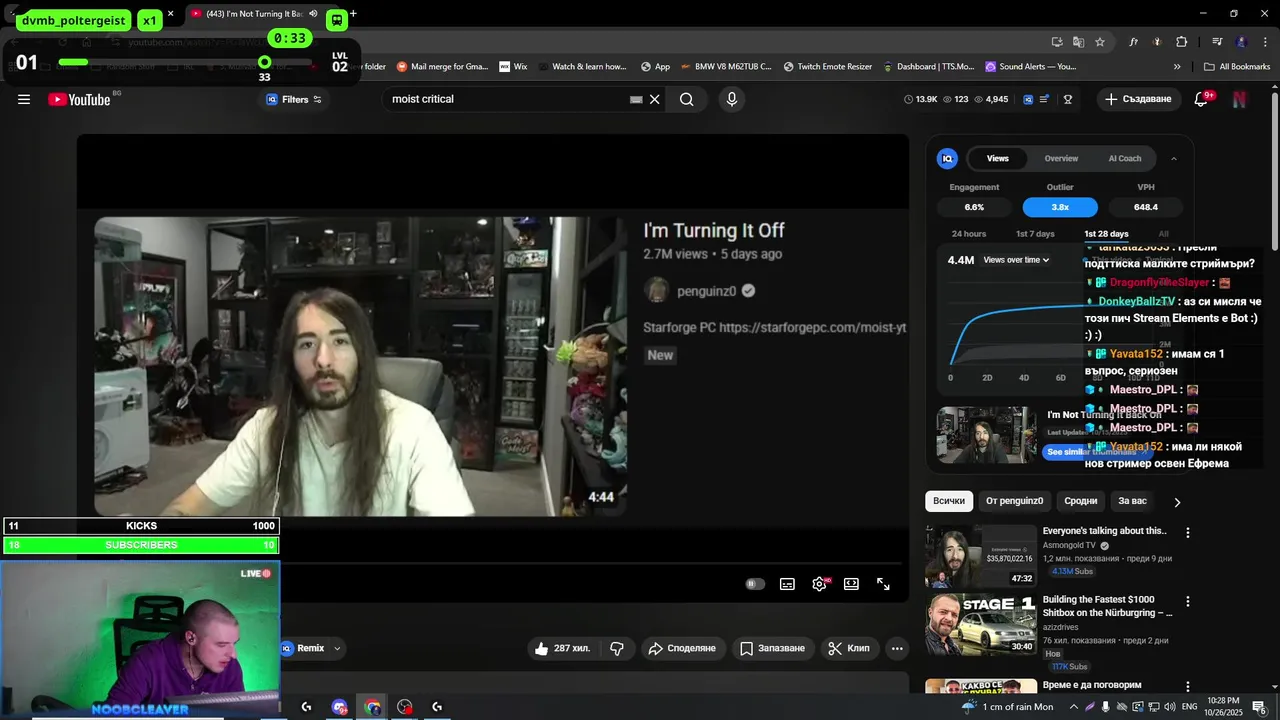This screenshot has width=1280, height=720.
Task: Open a new browser tab
Action: pyautogui.click(x=353, y=14)
